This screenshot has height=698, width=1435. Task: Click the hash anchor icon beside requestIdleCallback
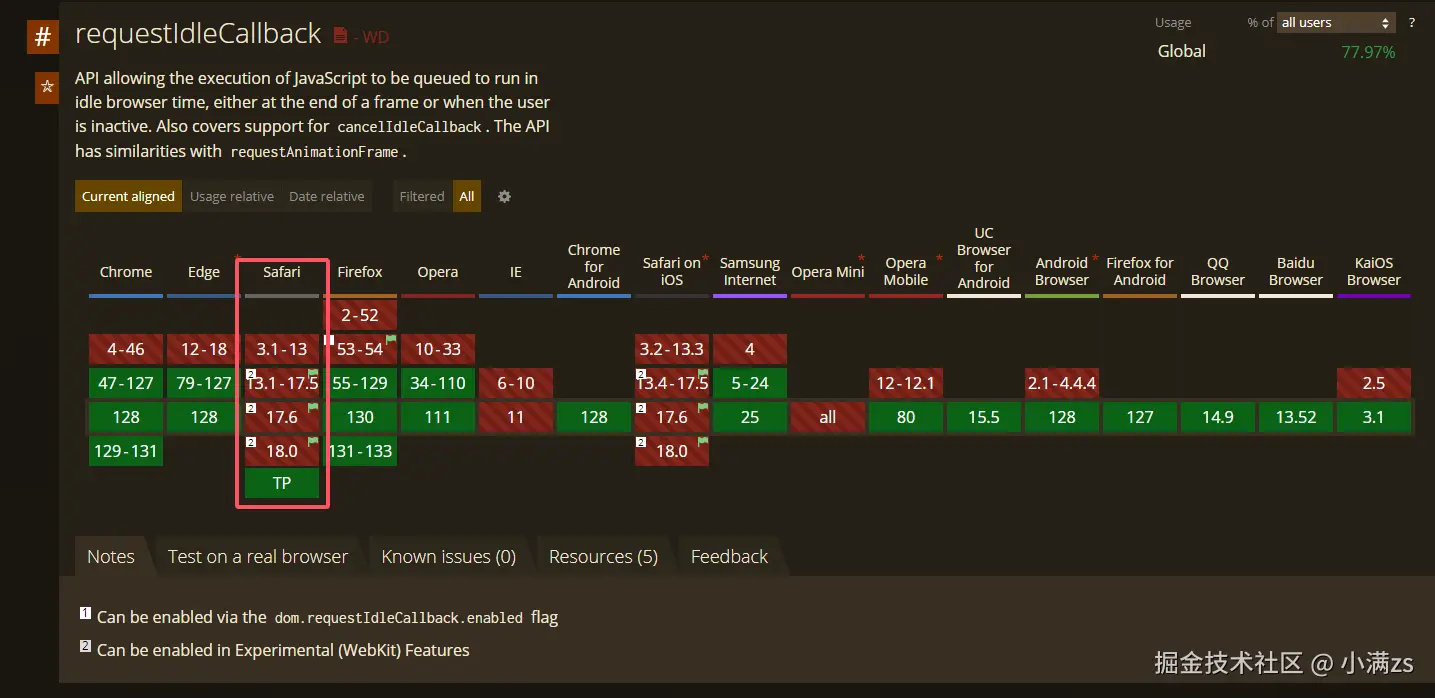pyautogui.click(x=42, y=37)
